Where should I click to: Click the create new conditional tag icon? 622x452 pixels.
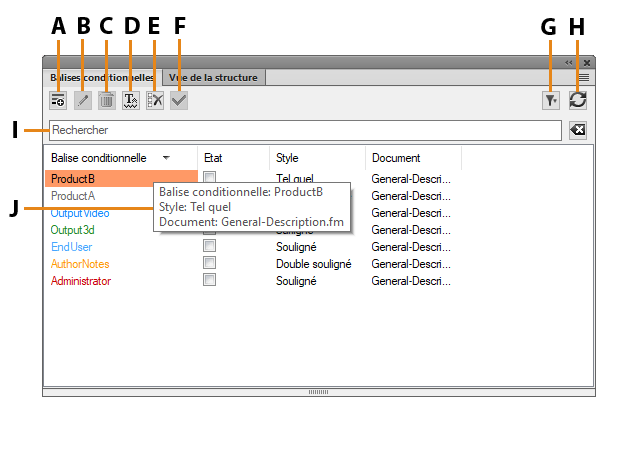click(x=58, y=100)
